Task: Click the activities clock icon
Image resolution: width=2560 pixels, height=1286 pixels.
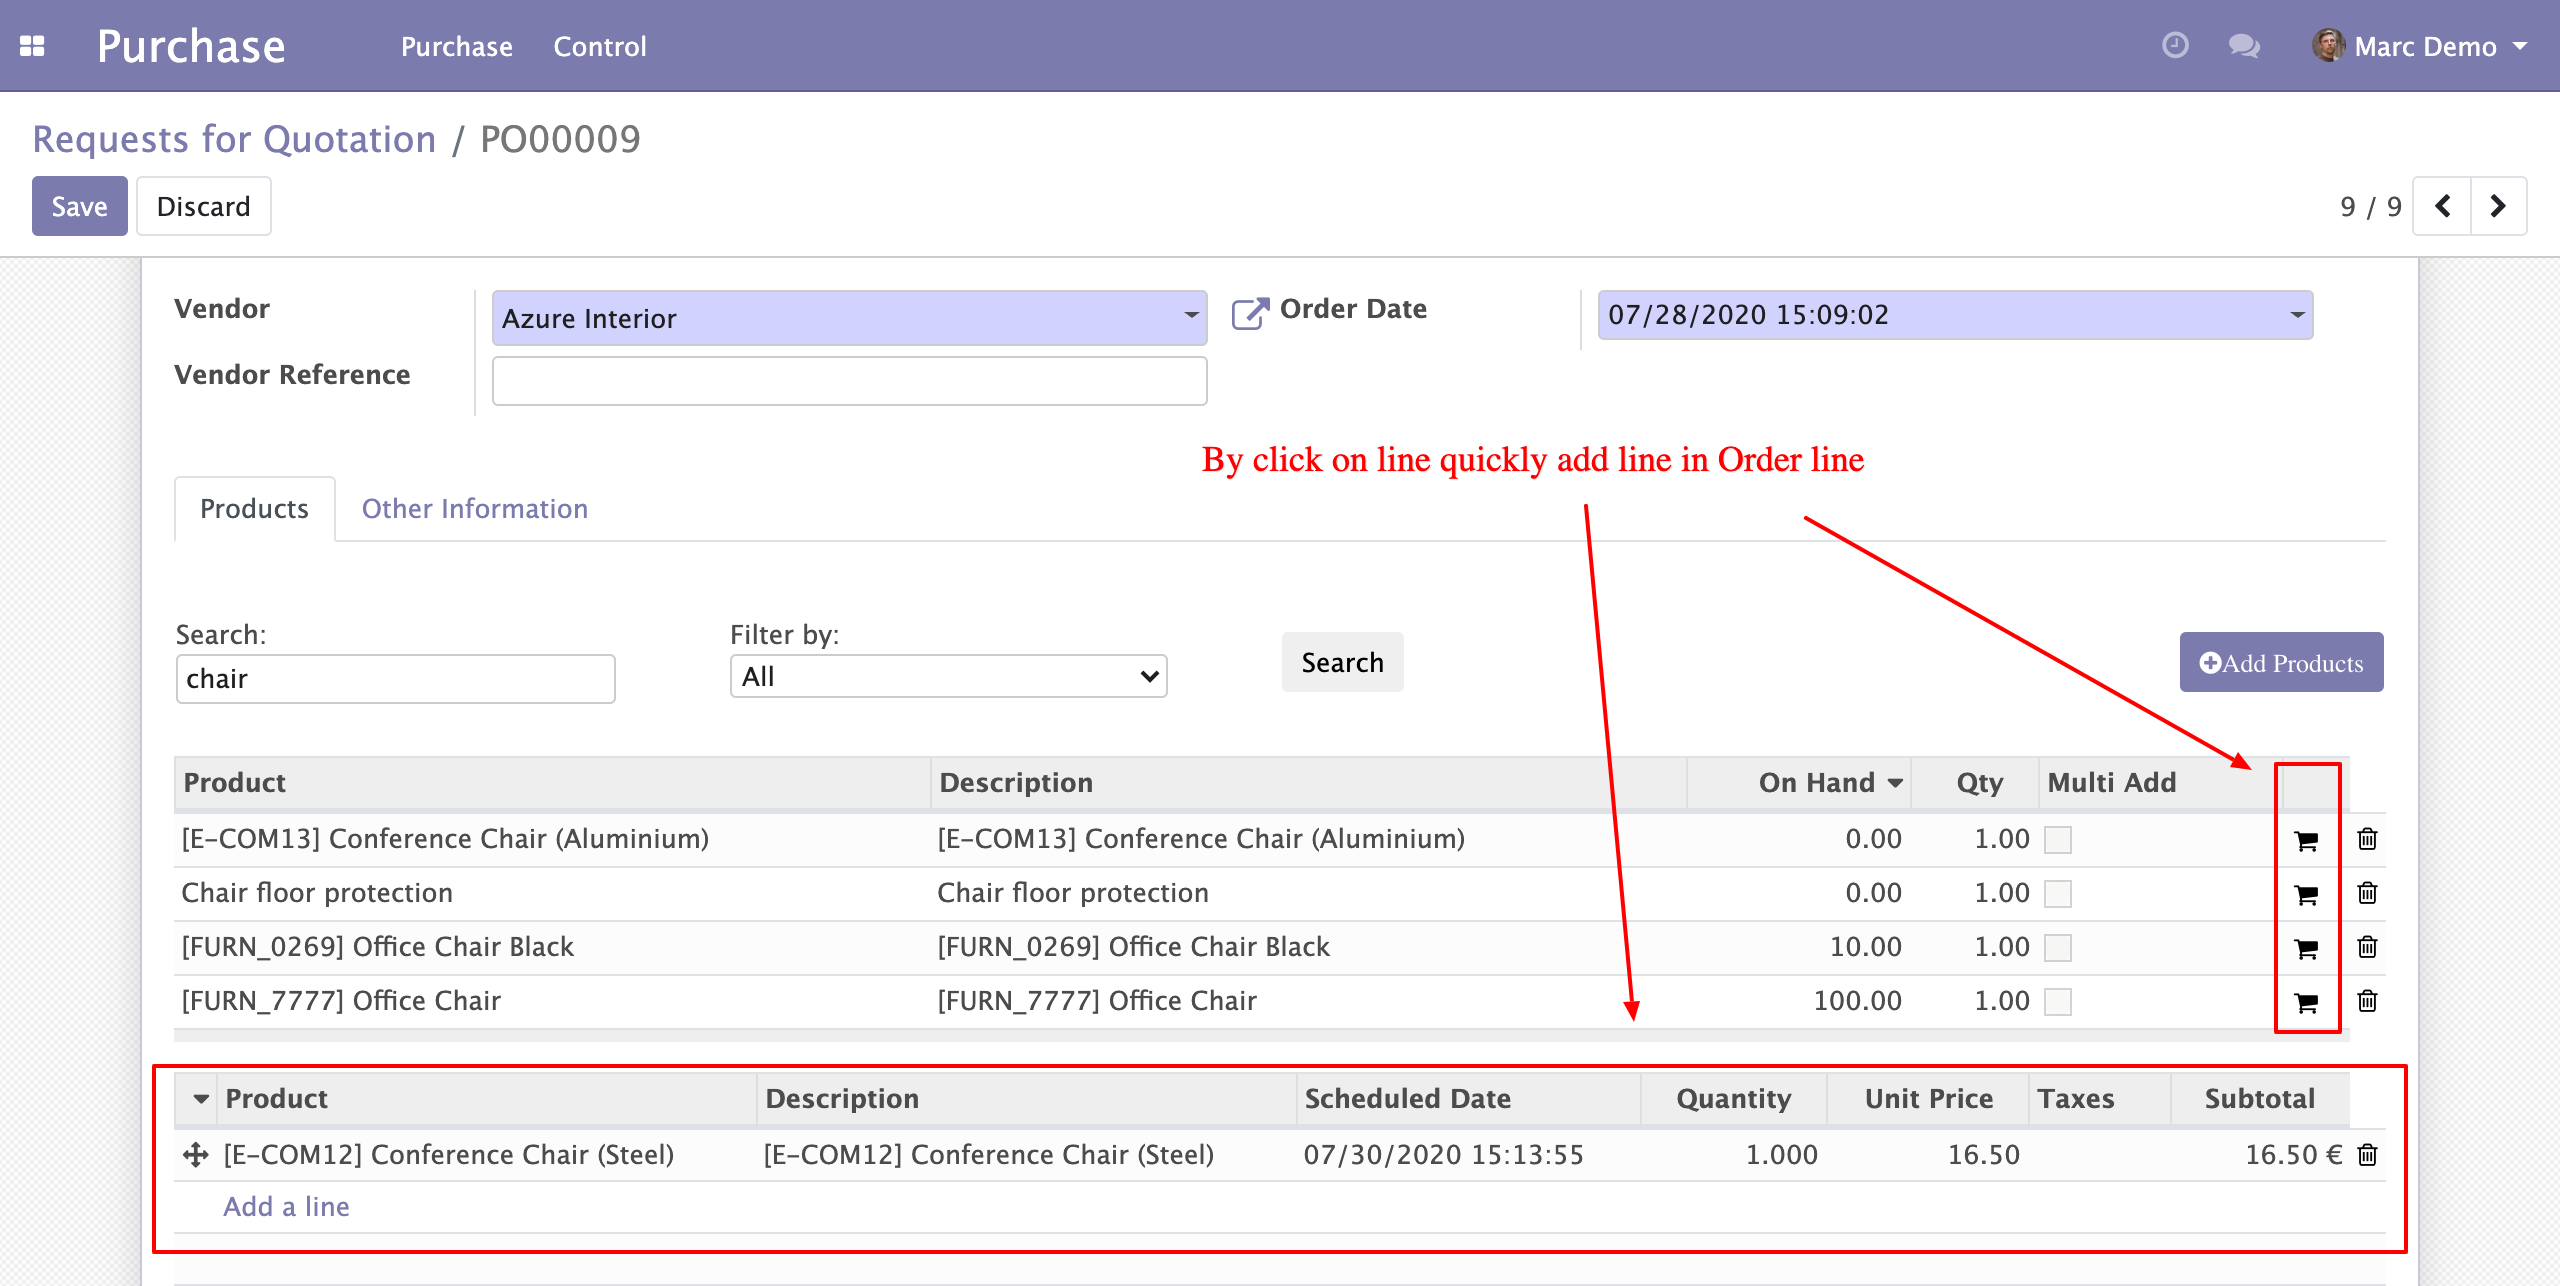Action: 2175,46
